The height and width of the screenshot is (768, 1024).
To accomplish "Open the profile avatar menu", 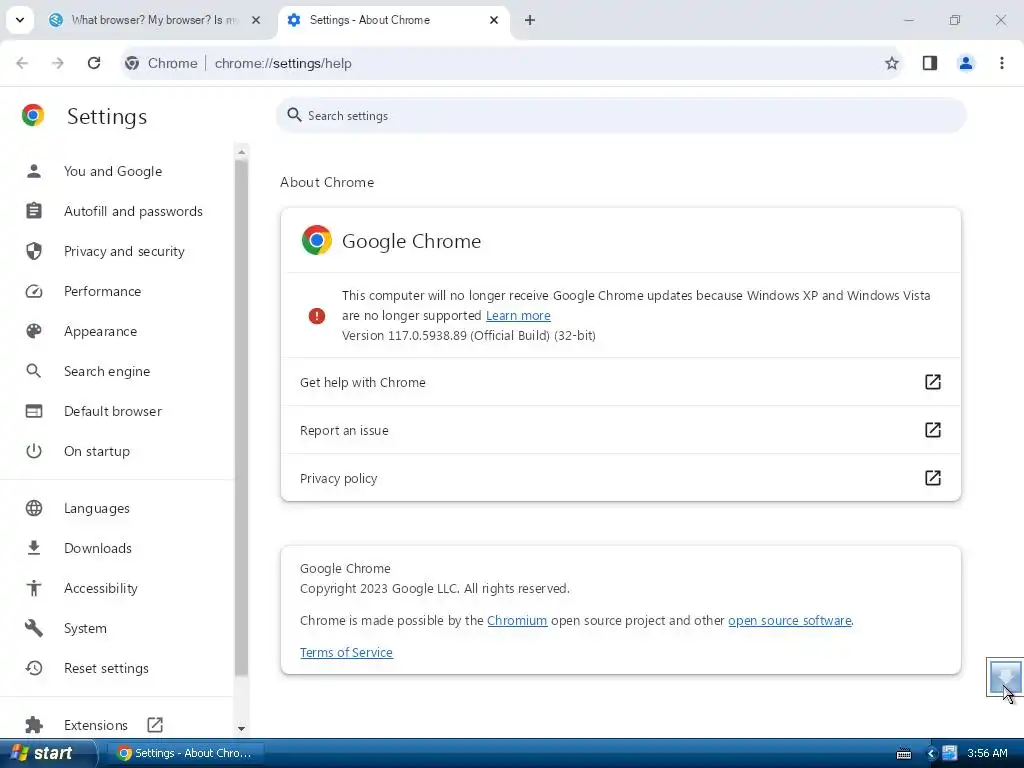I will (x=966, y=63).
